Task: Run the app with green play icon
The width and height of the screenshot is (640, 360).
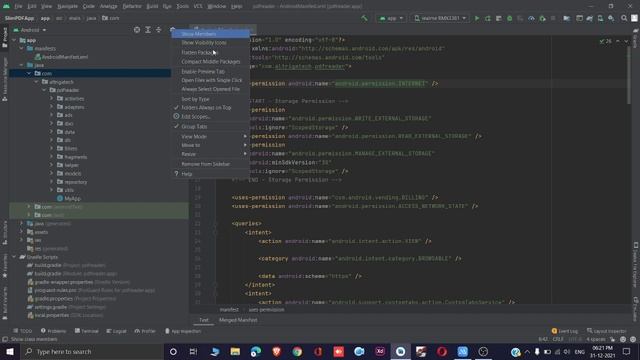Action: pyautogui.click(x=477, y=18)
